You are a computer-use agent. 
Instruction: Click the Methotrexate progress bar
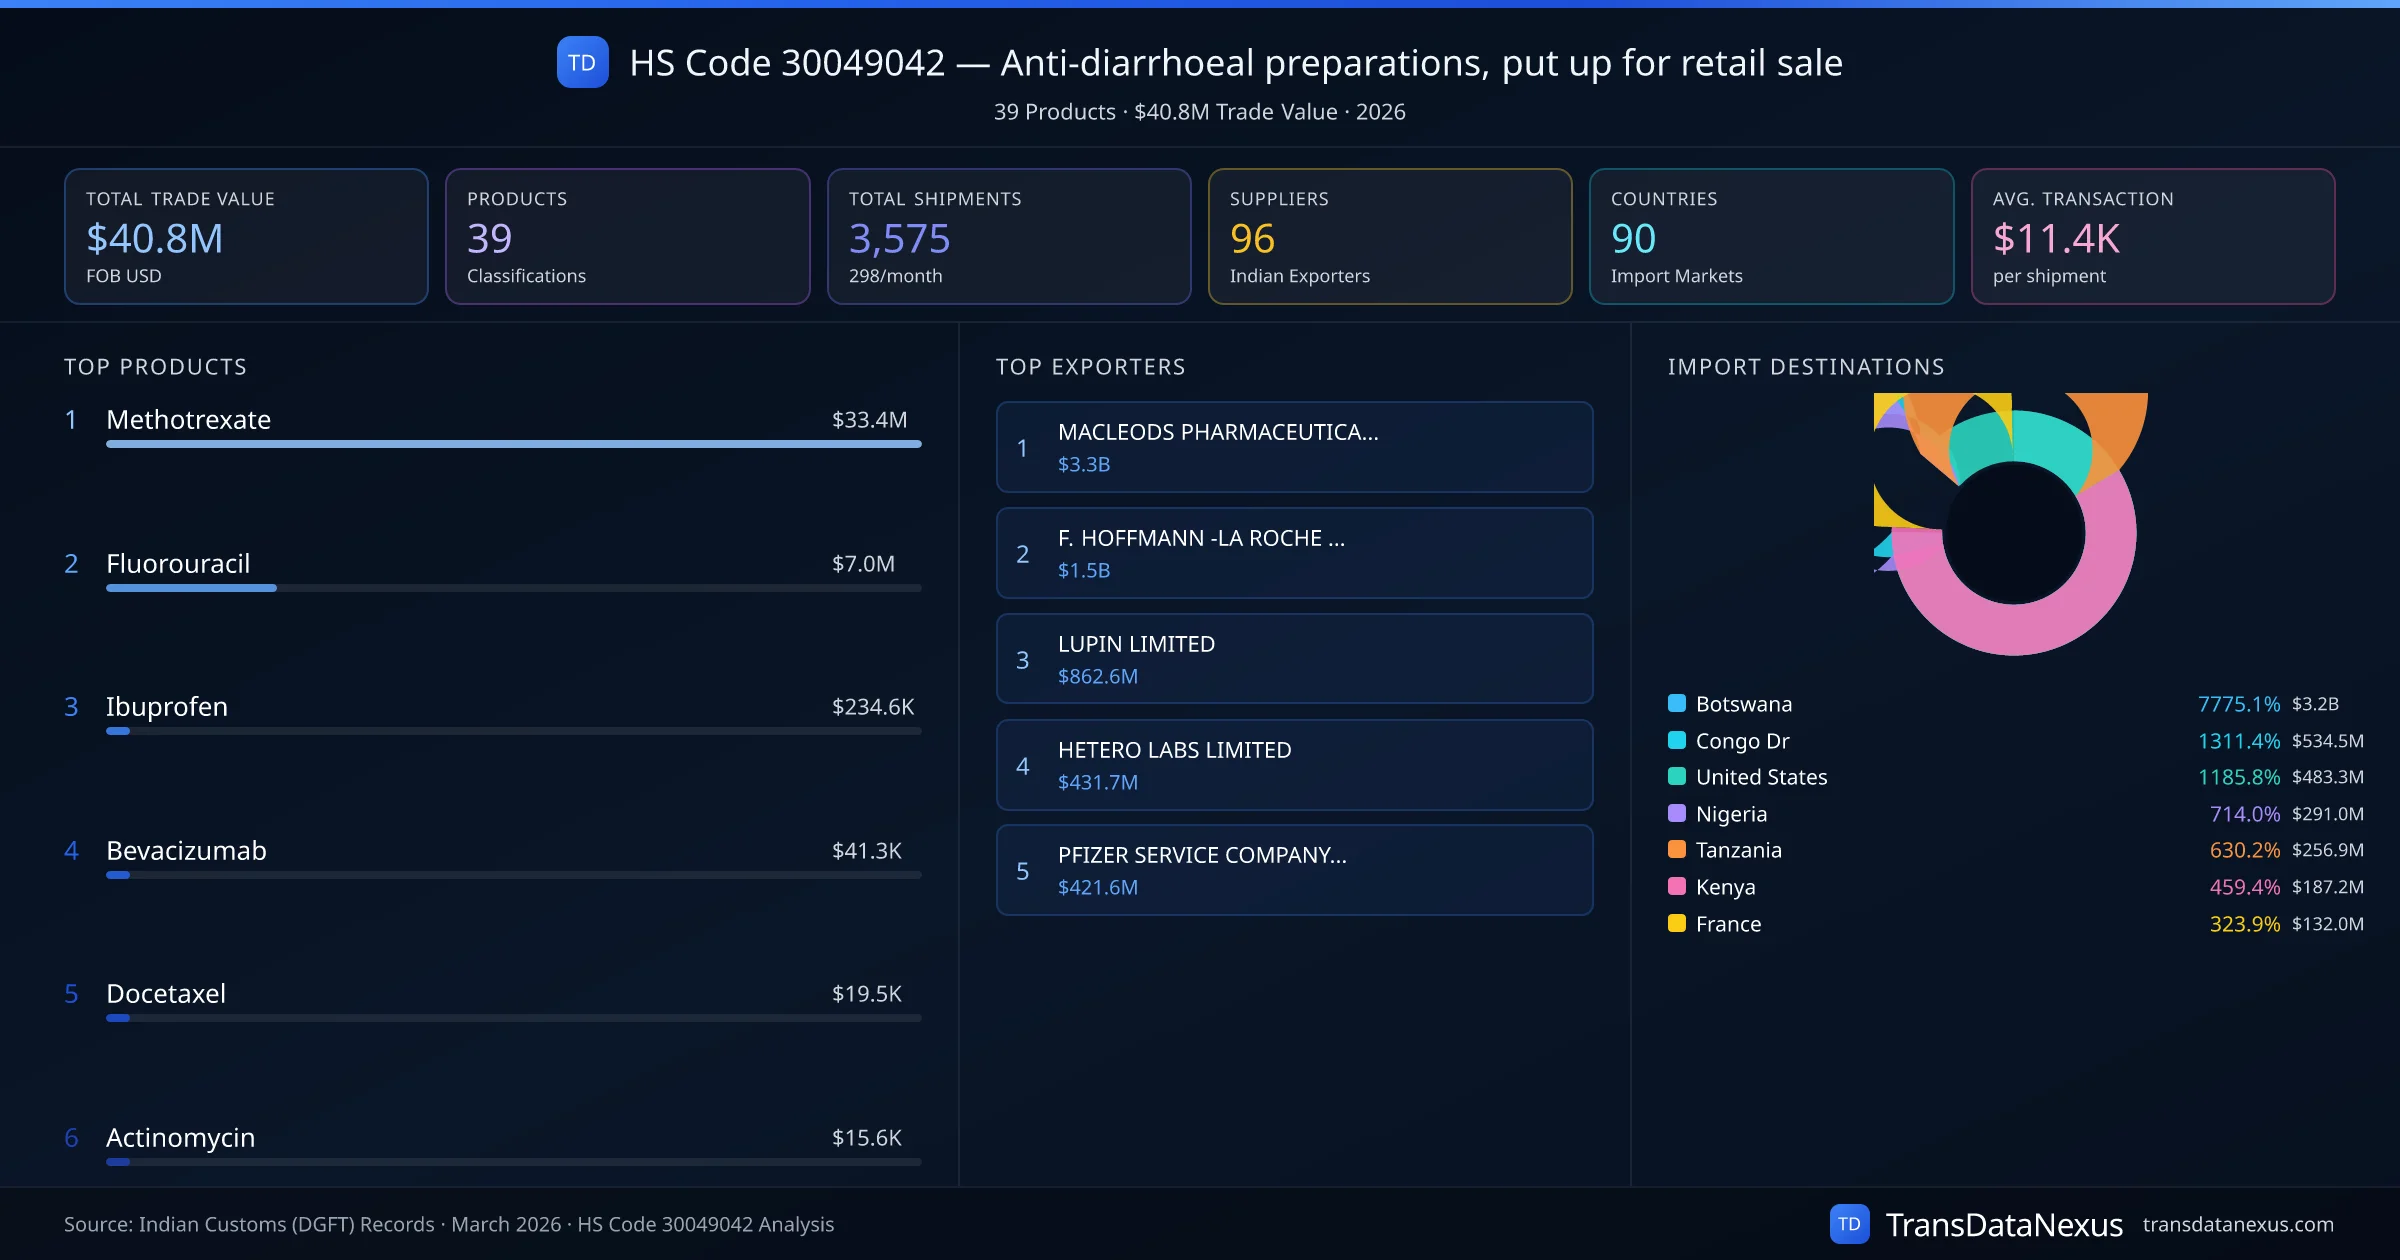pos(513,444)
